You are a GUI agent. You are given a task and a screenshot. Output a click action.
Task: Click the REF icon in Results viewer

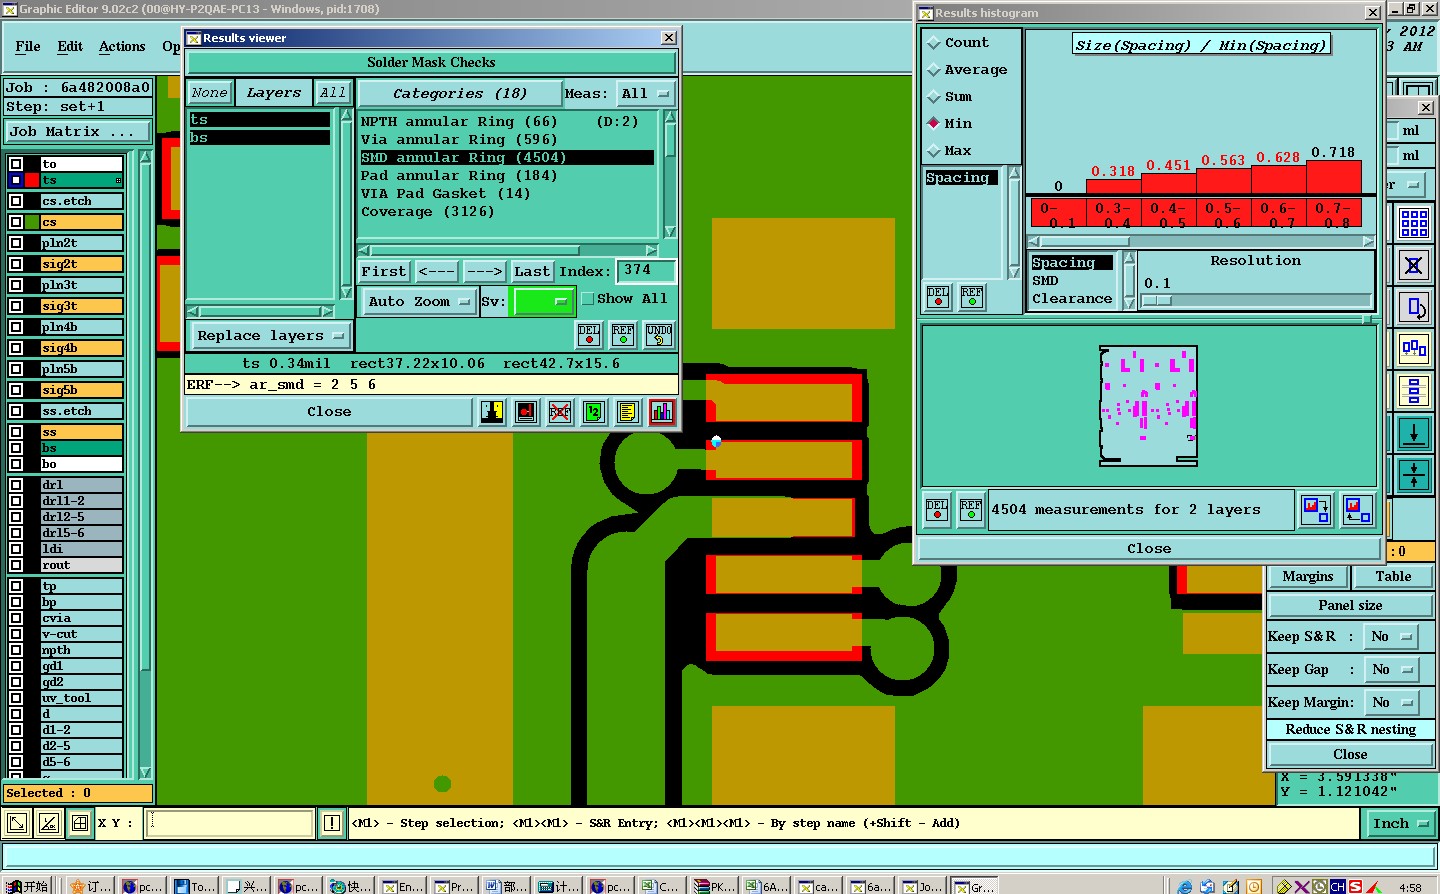point(623,334)
